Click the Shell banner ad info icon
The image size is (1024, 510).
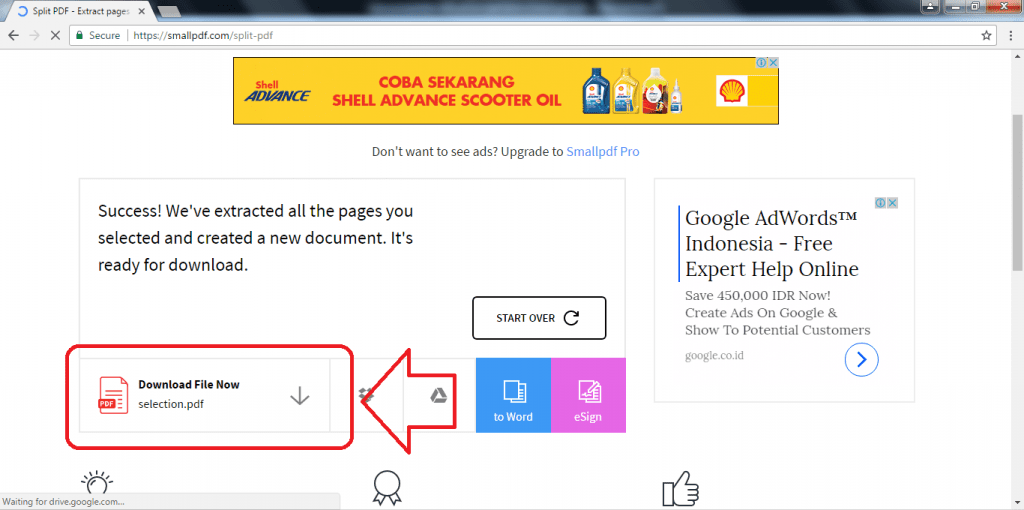(x=761, y=63)
